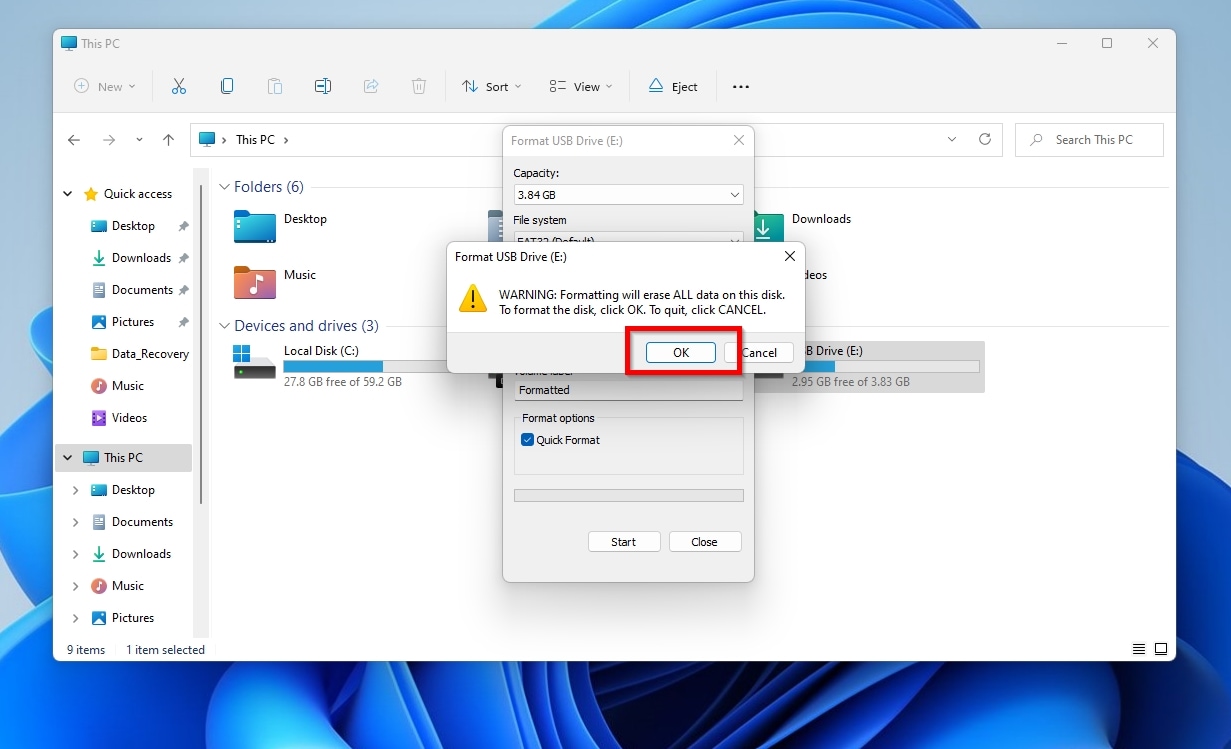Screen dimensions: 1231x749
Task: Collapse the Devices and drives (3) group
Action: pos(224,326)
